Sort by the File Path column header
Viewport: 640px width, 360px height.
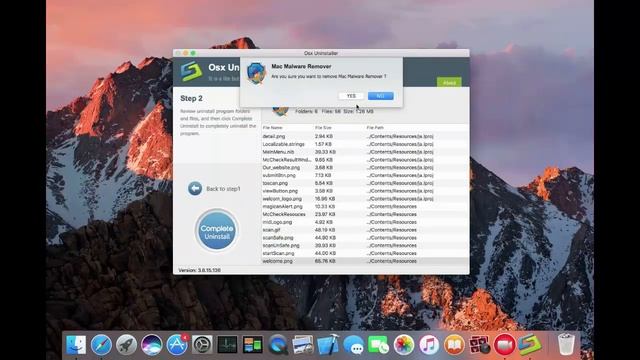point(375,128)
